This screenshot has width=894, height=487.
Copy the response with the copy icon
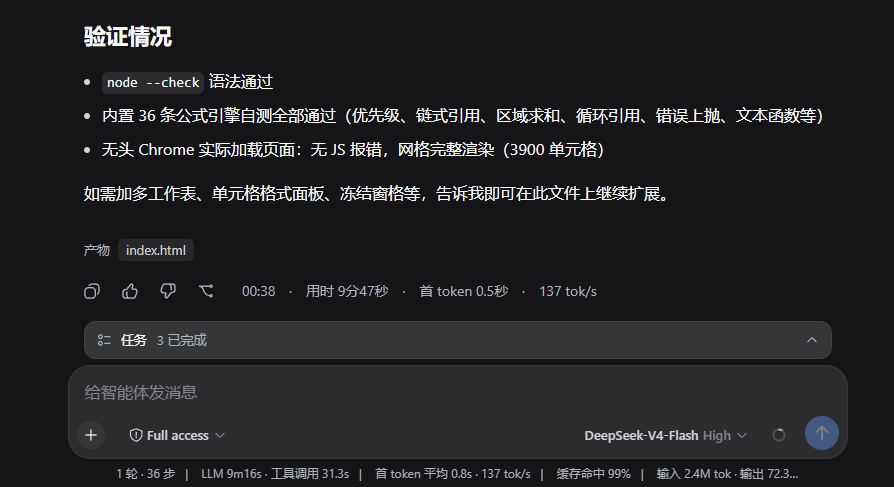pos(92,291)
